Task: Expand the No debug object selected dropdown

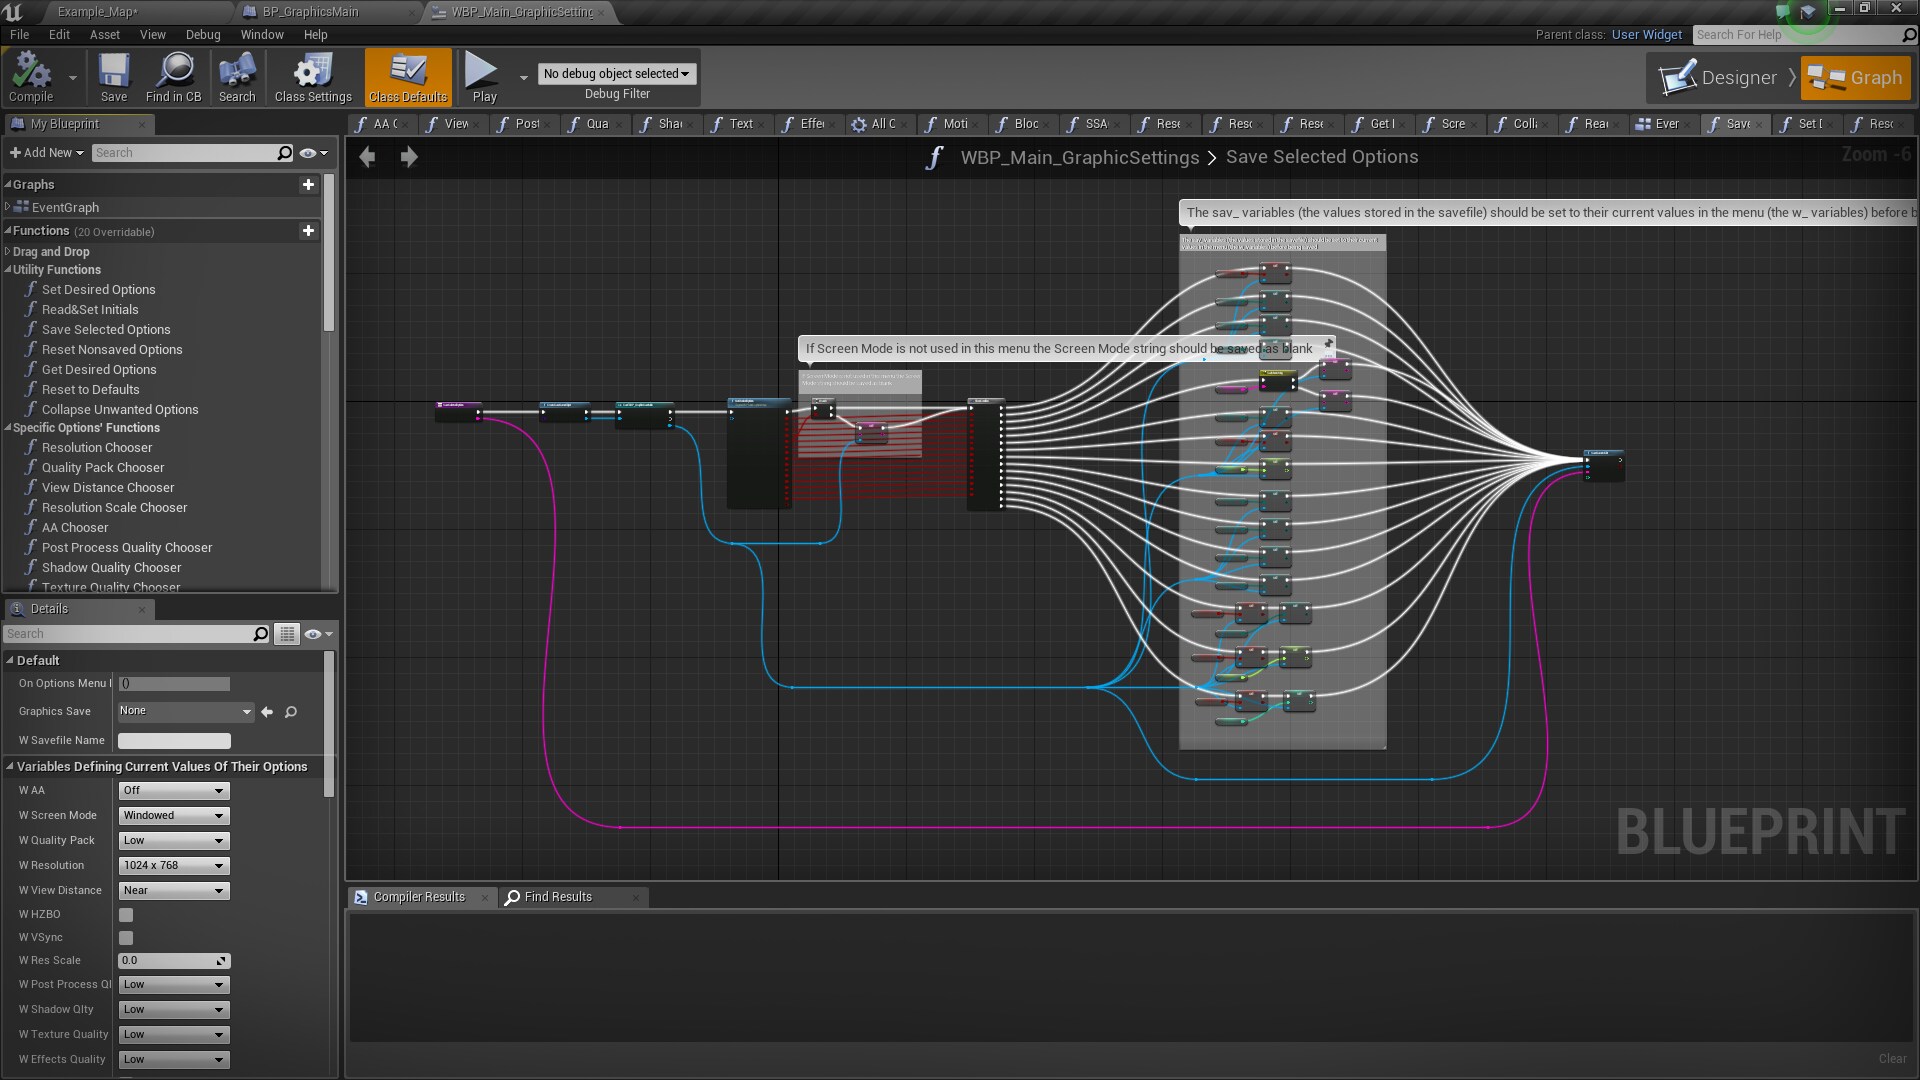Action: tap(616, 73)
